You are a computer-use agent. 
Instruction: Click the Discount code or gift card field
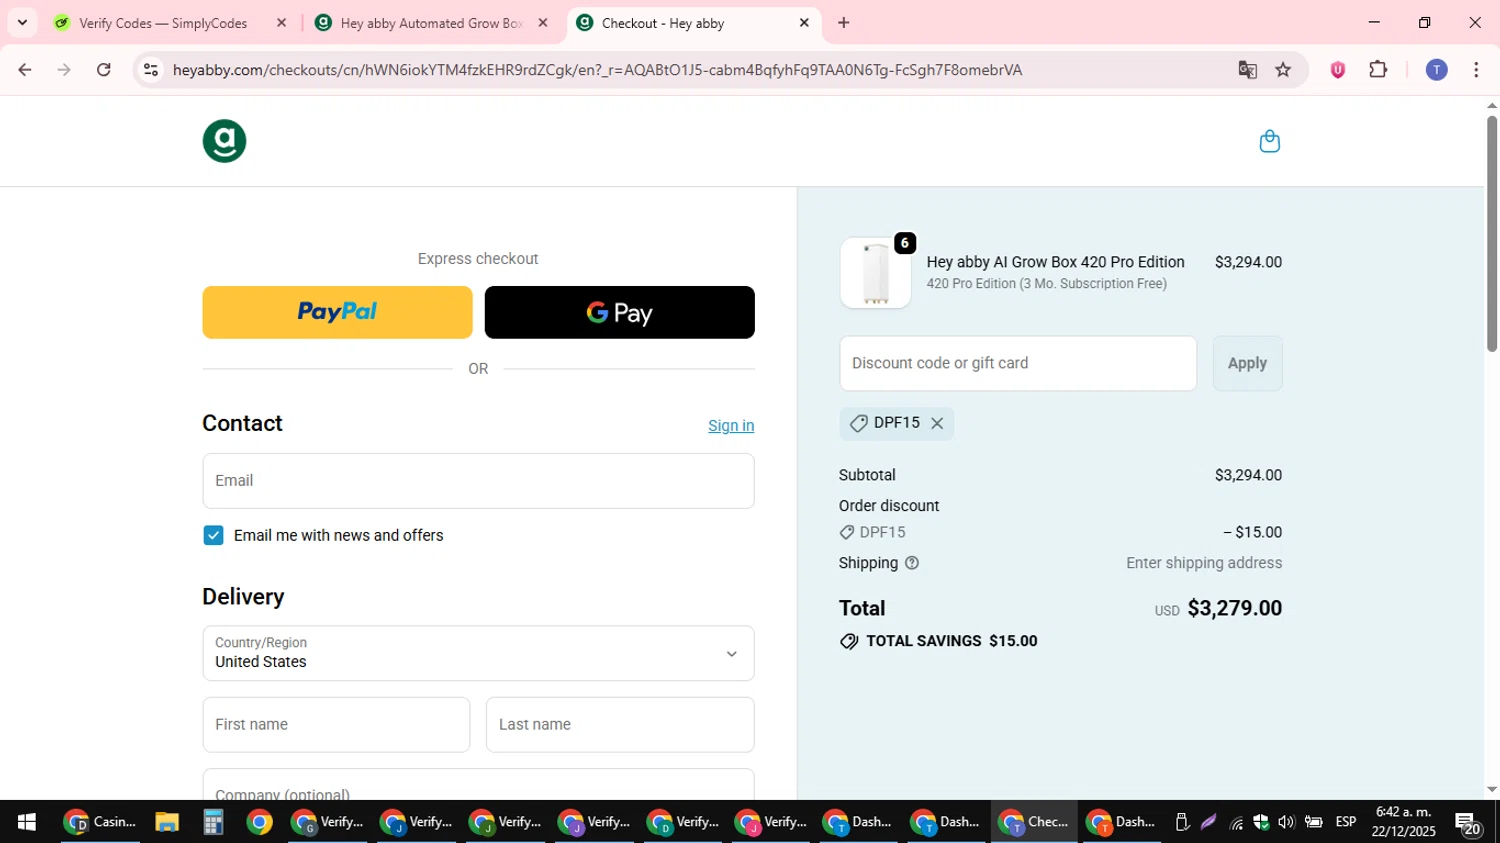point(1018,363)
